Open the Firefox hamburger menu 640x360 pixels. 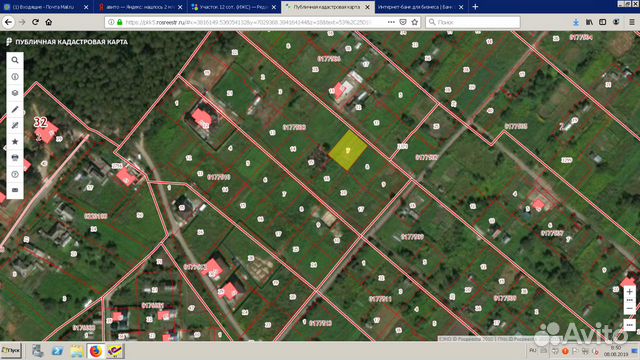point(632,22)
